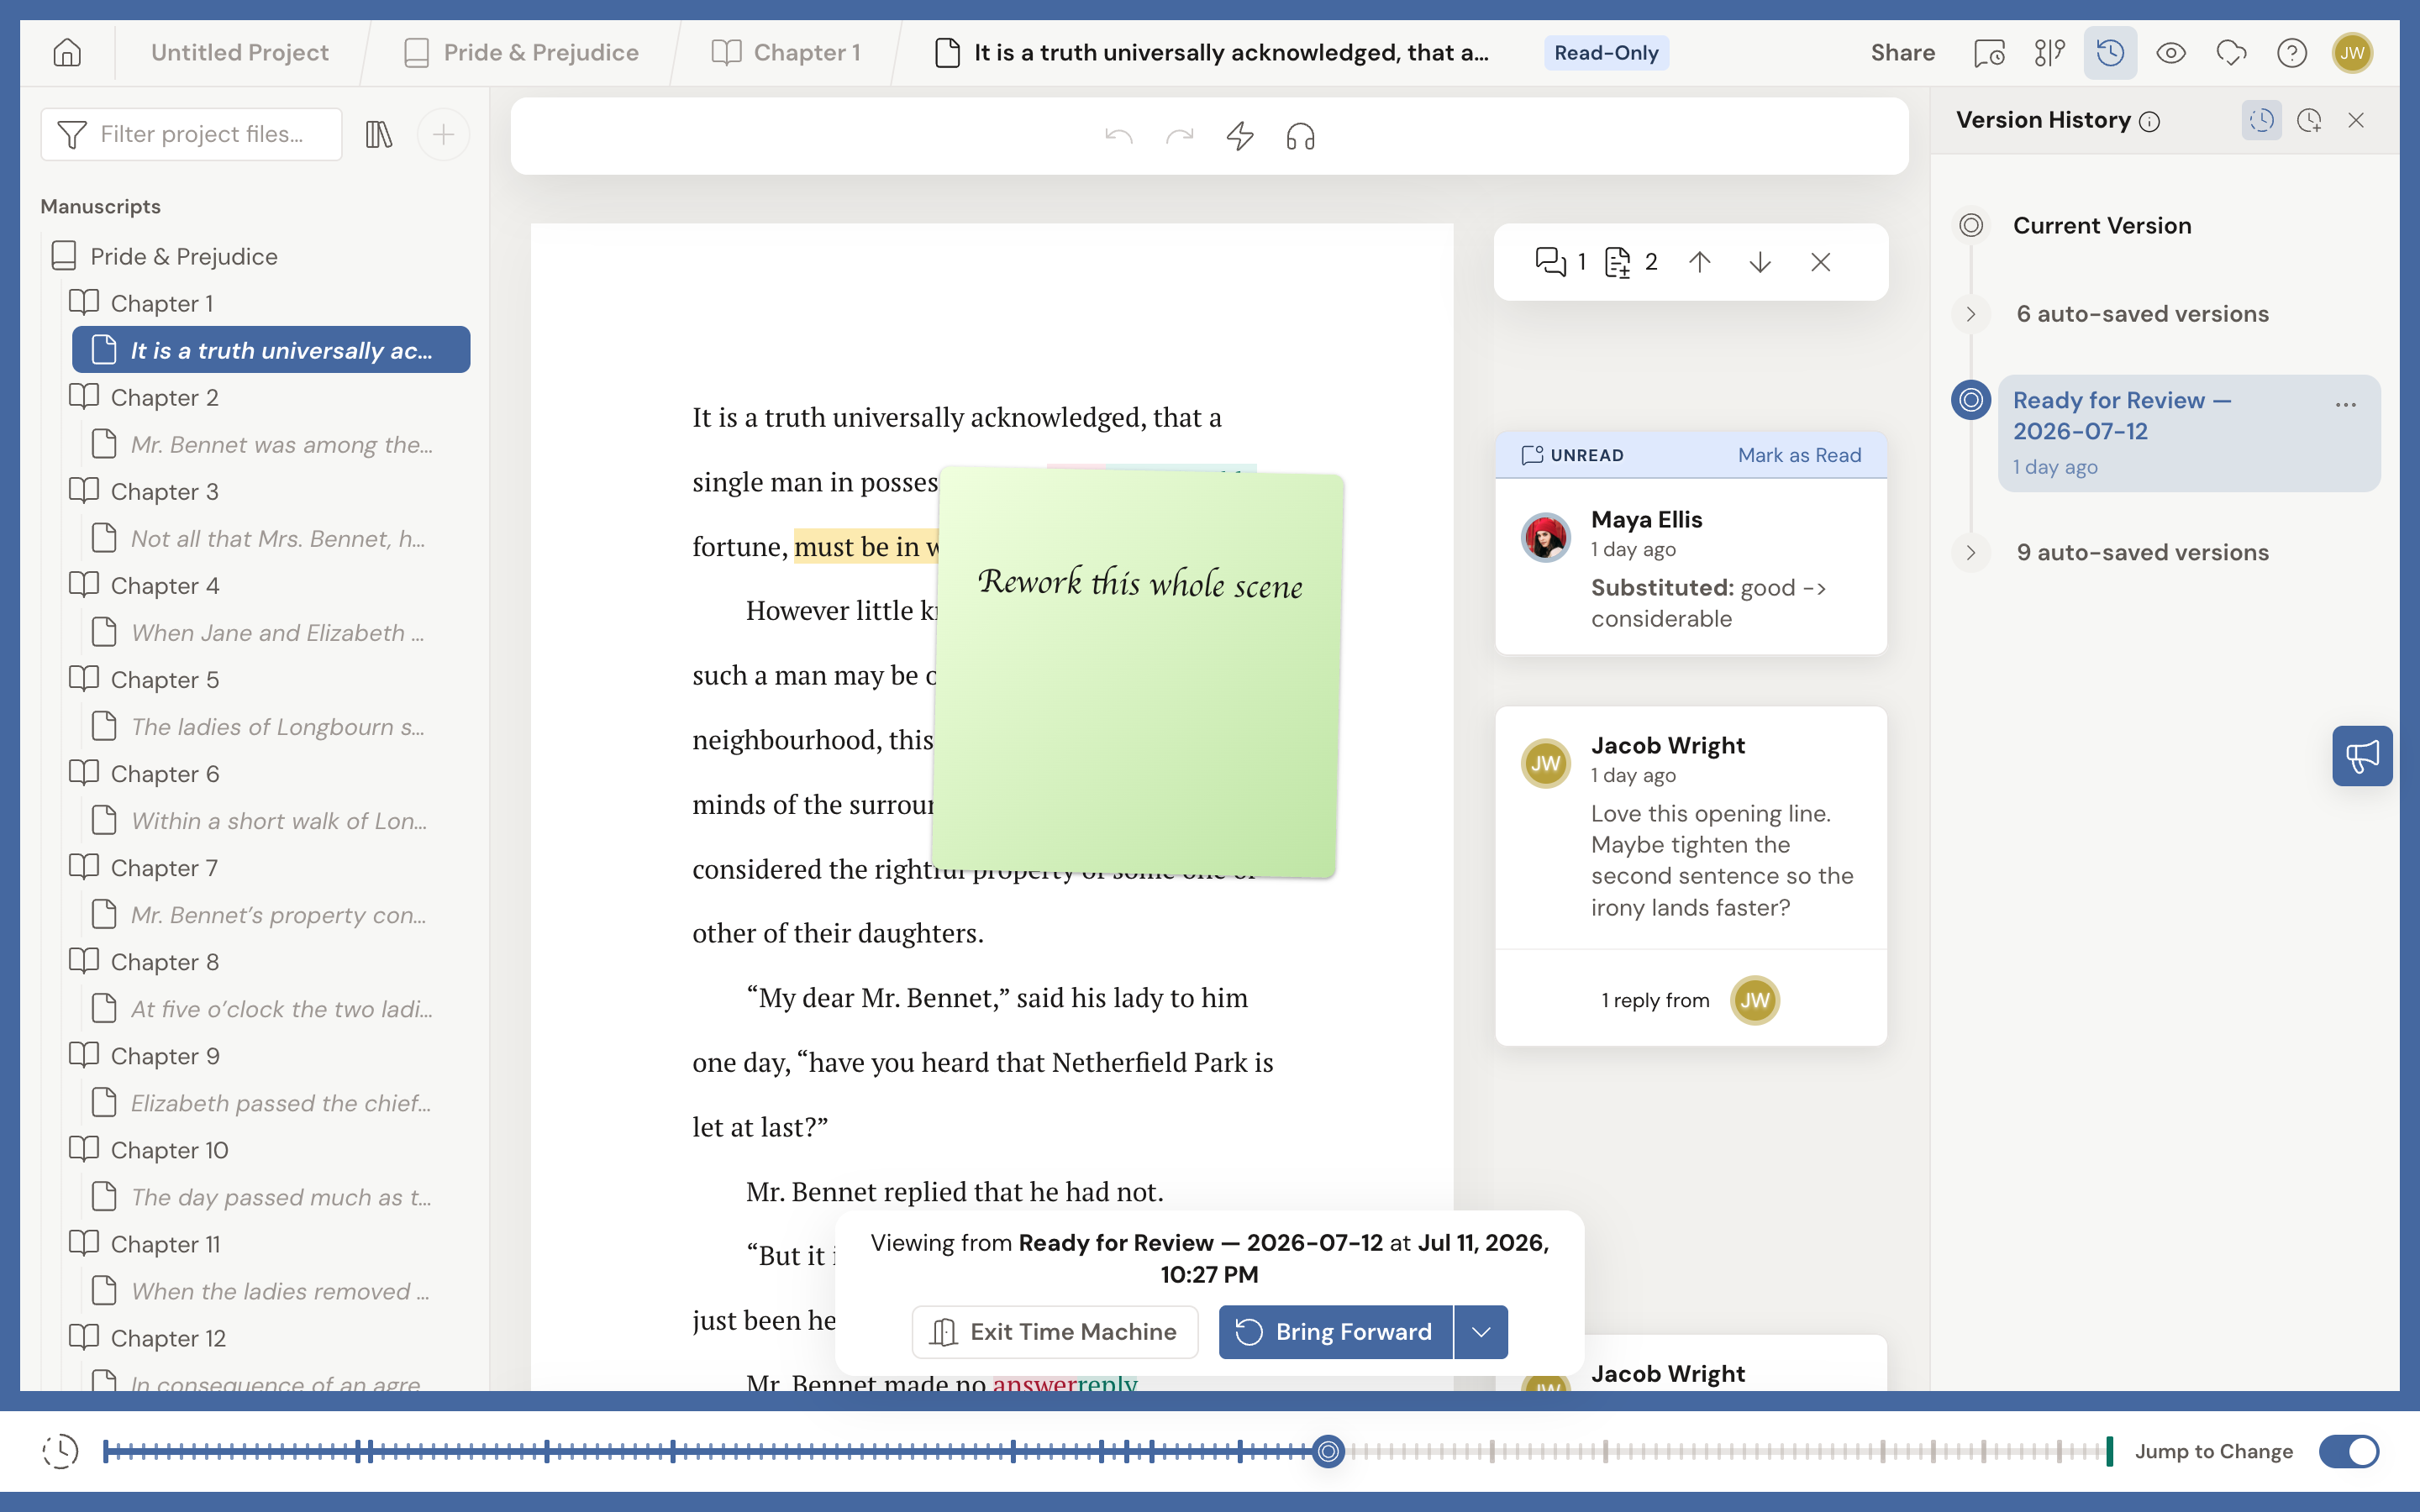Close the comments navigation bar

point(1821,262)
